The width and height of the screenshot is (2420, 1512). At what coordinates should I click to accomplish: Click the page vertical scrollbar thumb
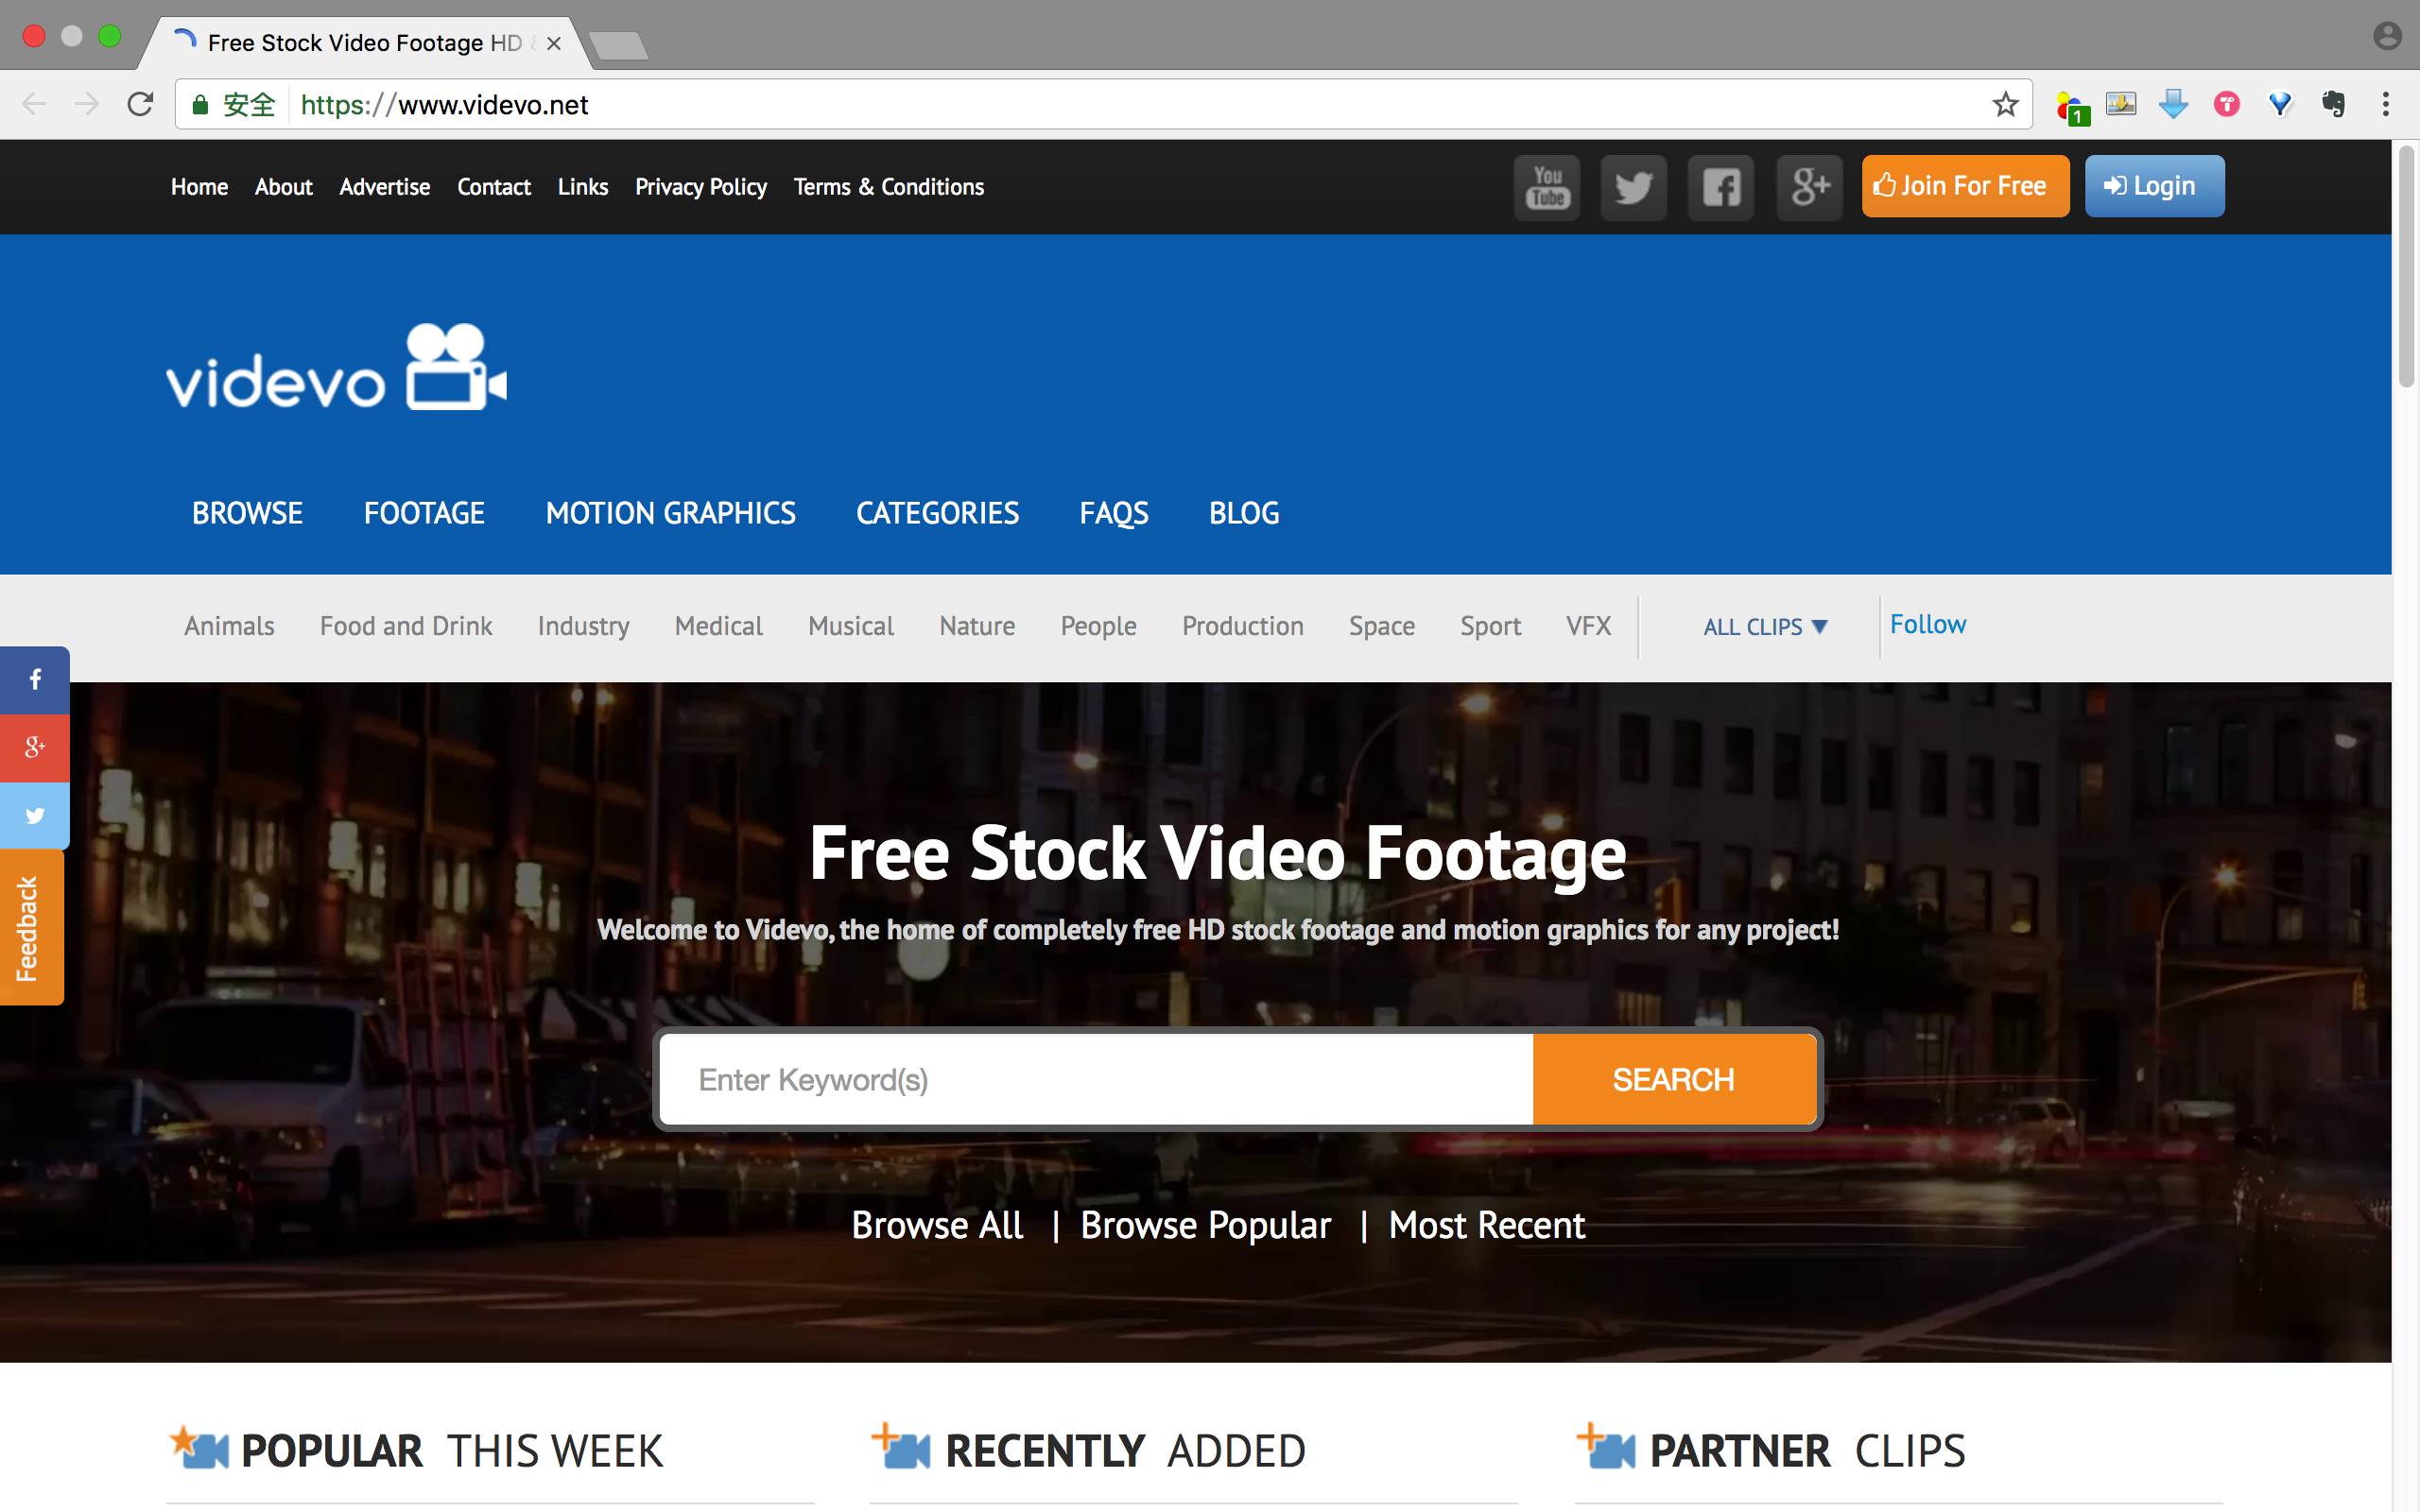point(2406,266)
